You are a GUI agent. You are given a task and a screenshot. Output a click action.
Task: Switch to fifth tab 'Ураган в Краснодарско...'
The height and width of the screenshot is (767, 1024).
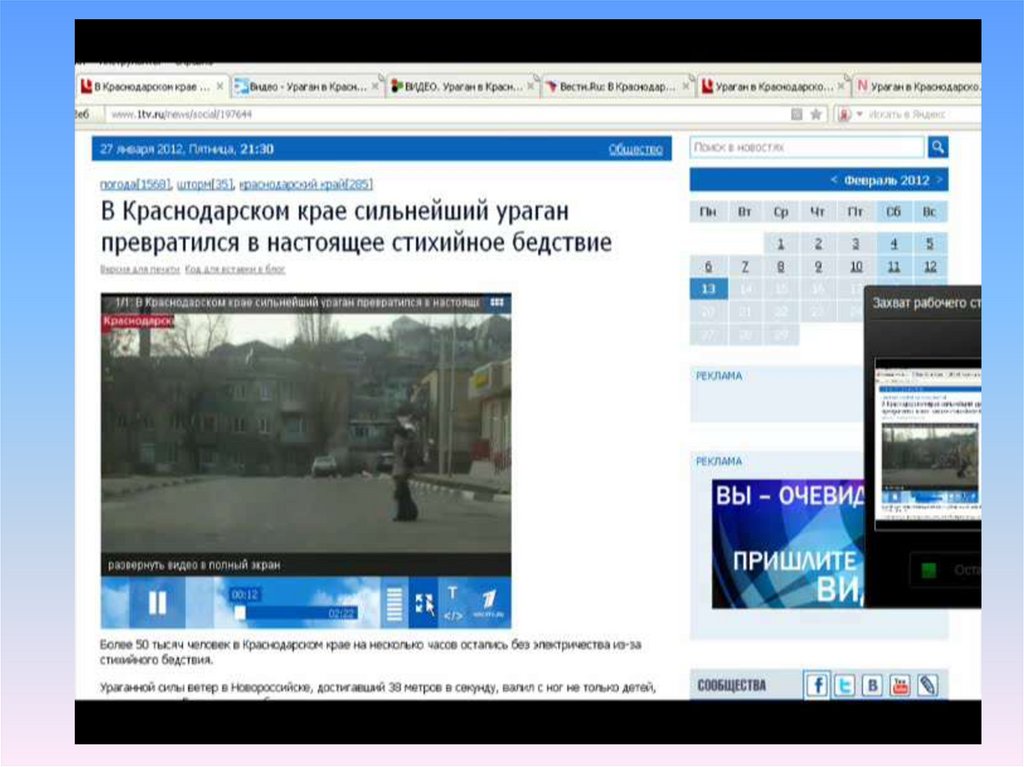point(774,86)
